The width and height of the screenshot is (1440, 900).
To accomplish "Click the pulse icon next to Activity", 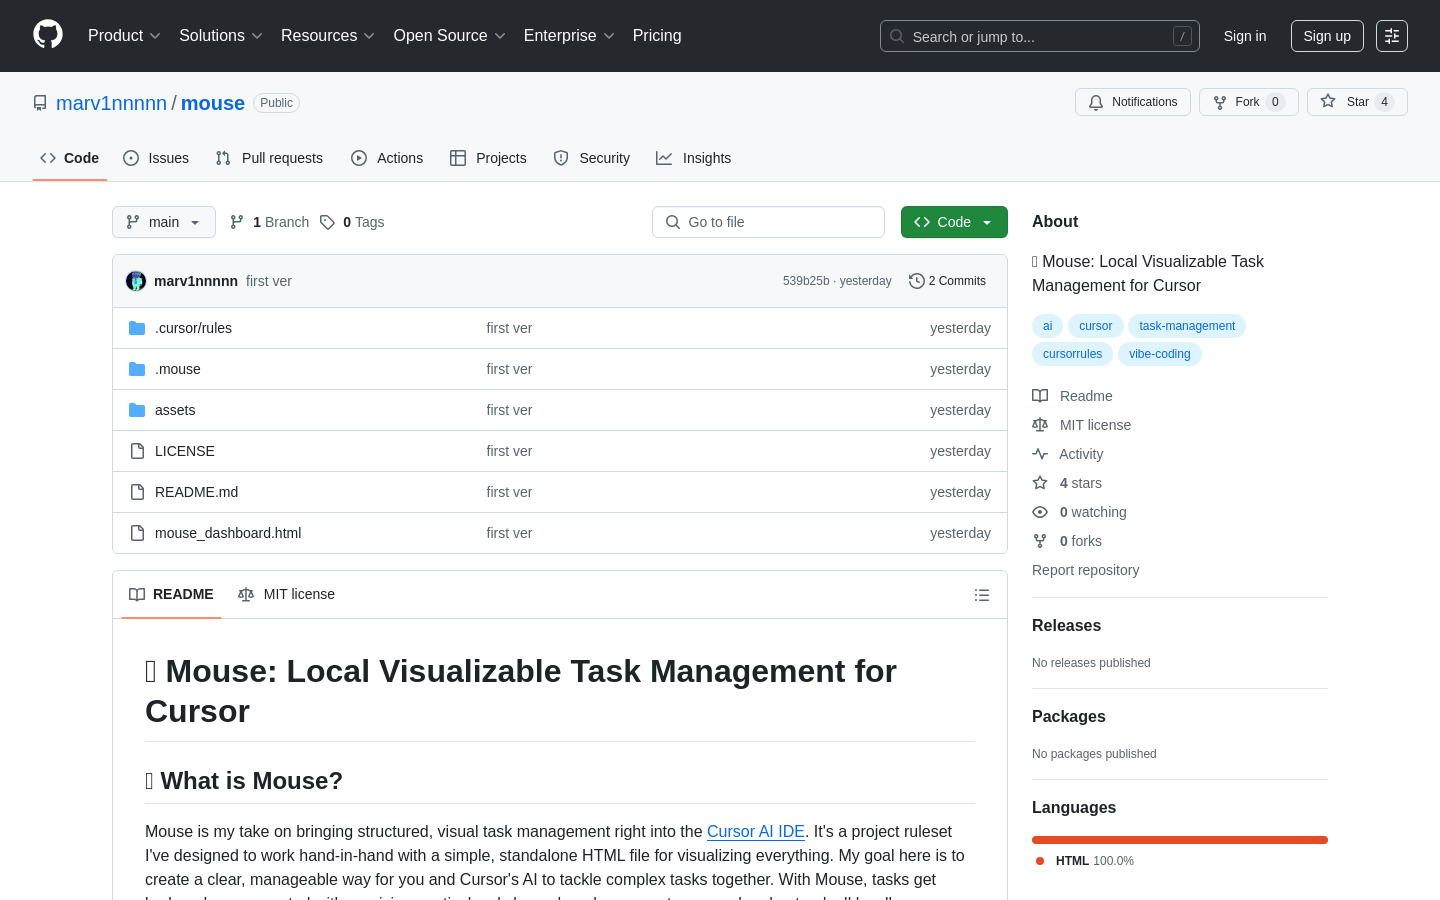I will 1040,454.
